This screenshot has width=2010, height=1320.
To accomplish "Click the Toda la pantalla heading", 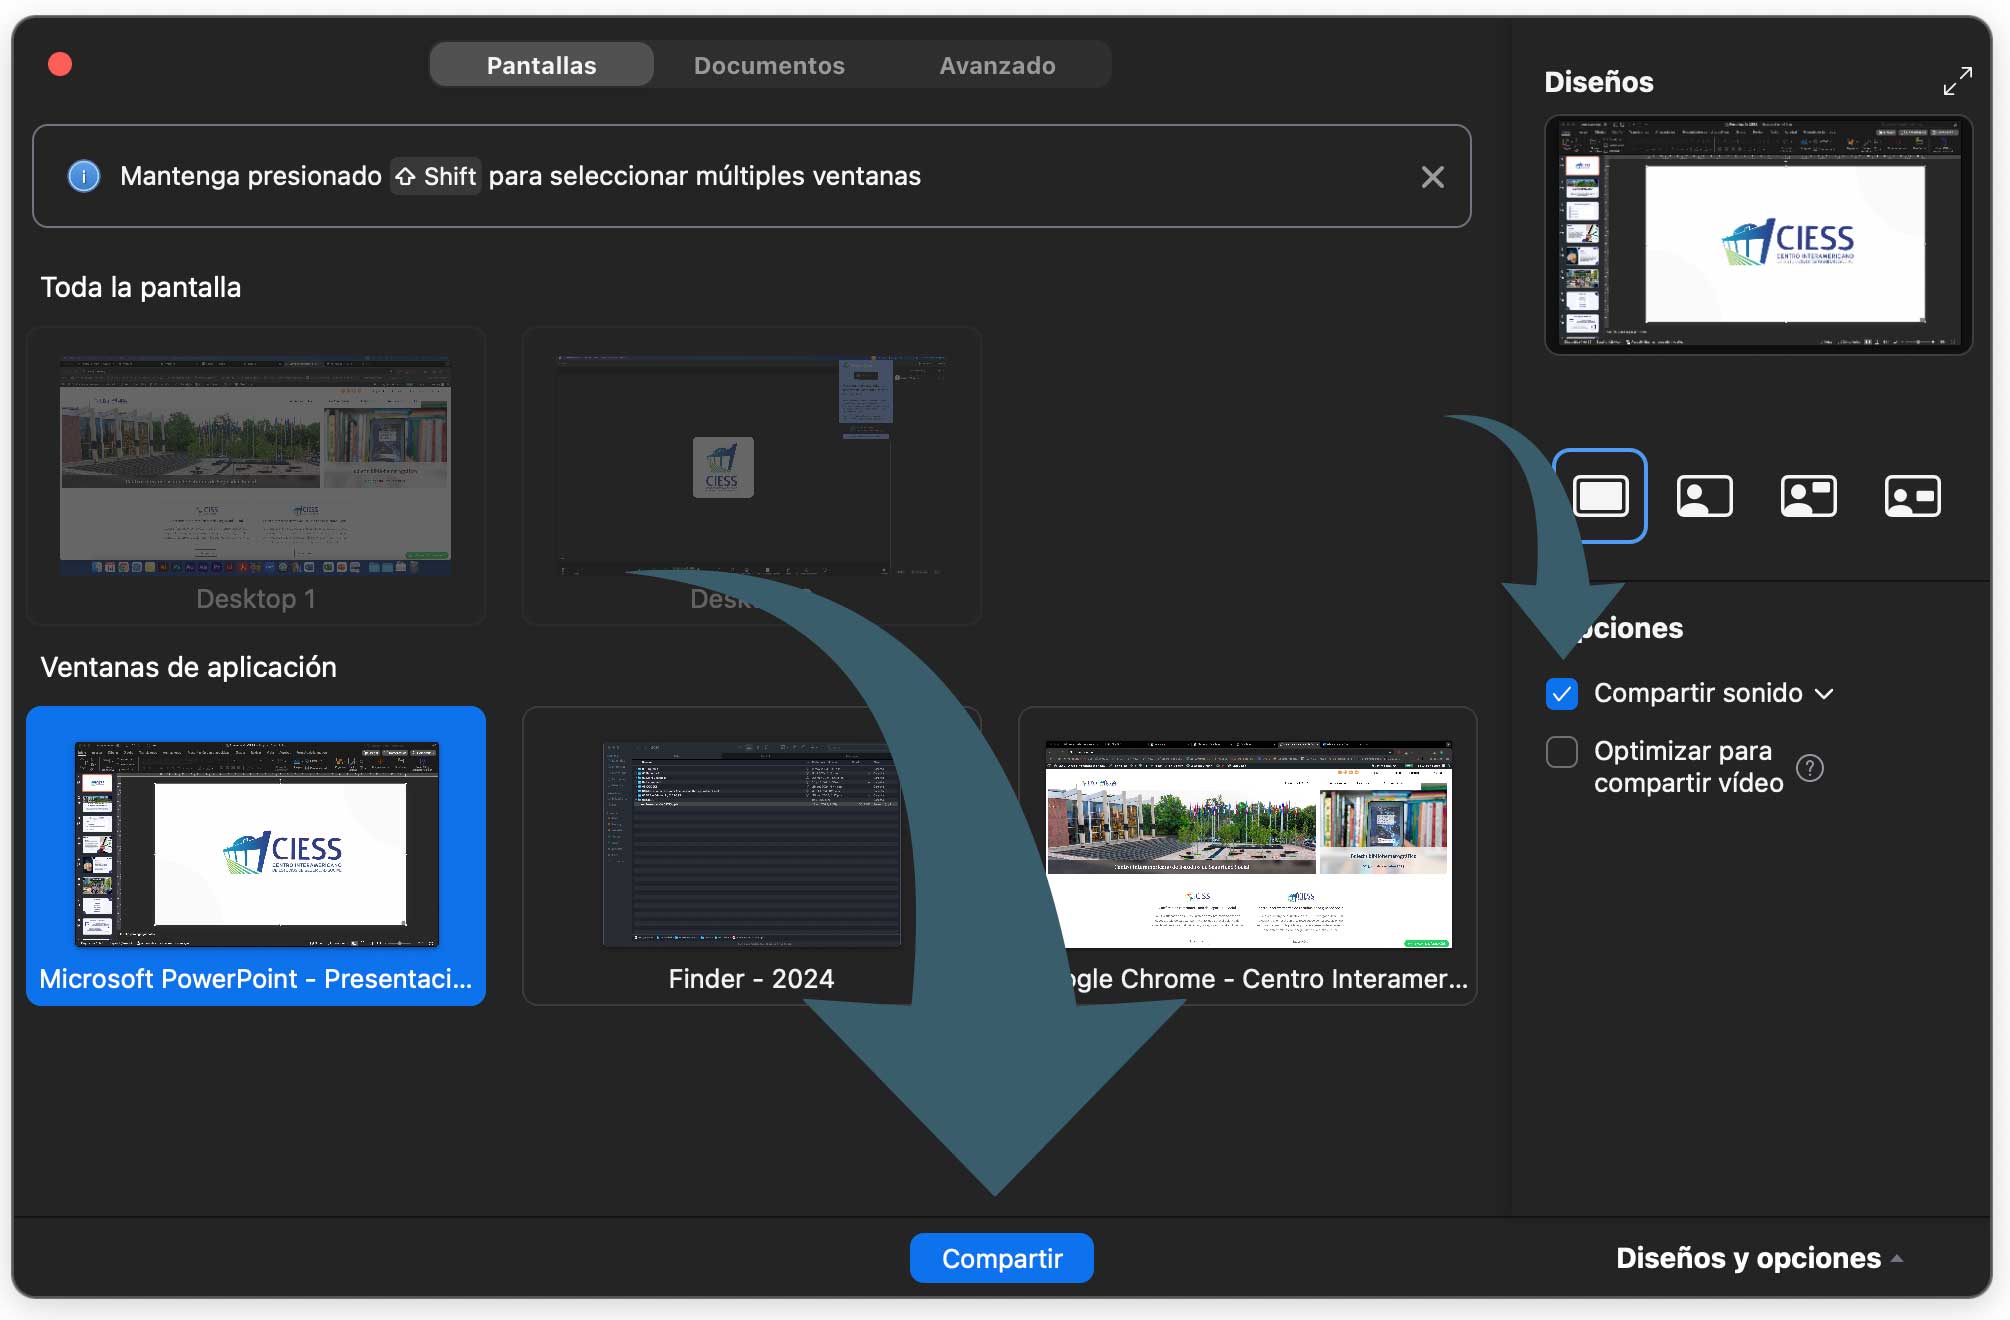I will click(141, 288).
